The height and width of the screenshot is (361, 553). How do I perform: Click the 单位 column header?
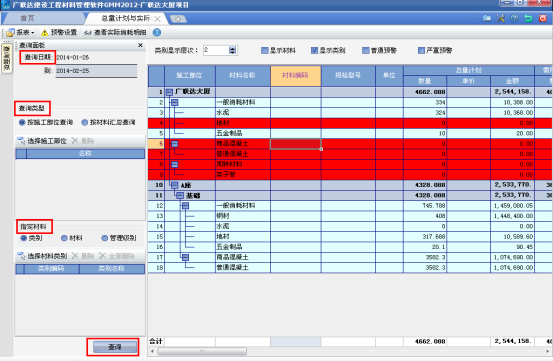click(x=389, y=75)
